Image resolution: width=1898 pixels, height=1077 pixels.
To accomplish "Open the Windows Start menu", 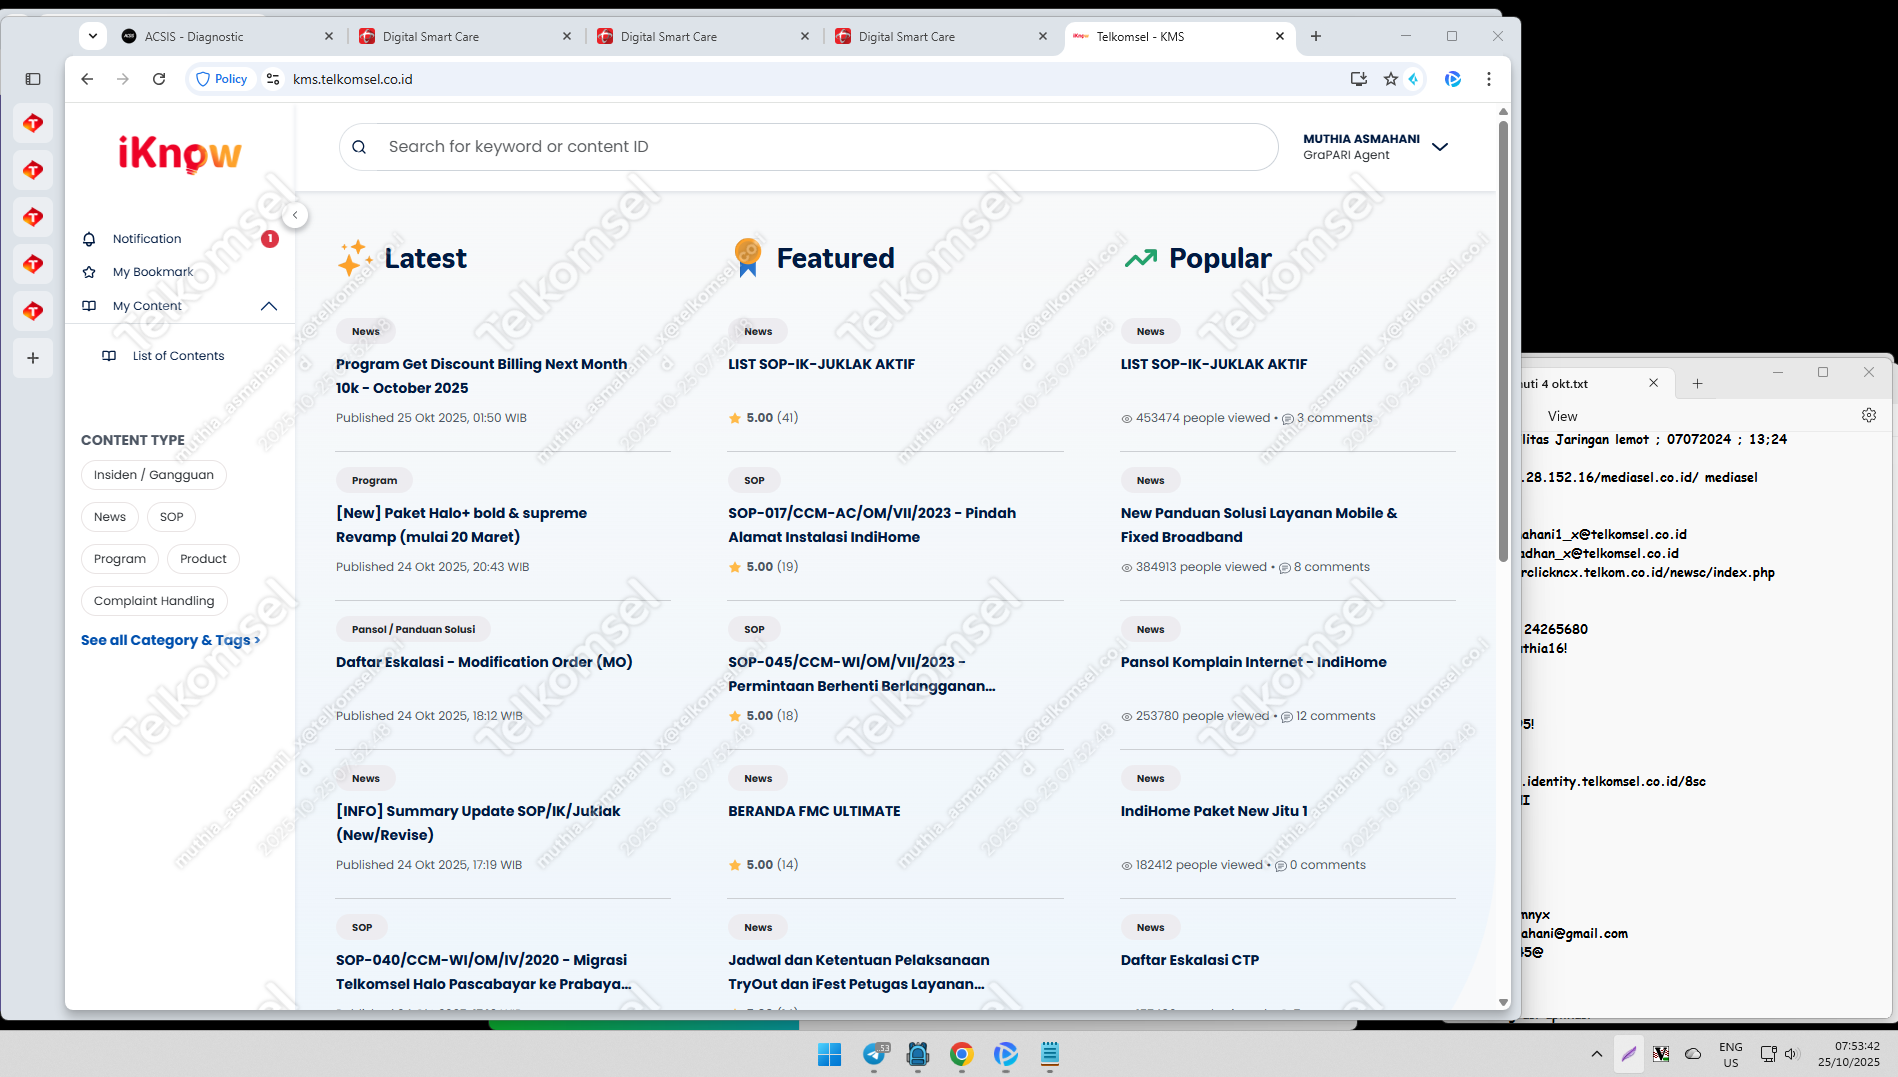I will coord(829,1054).
